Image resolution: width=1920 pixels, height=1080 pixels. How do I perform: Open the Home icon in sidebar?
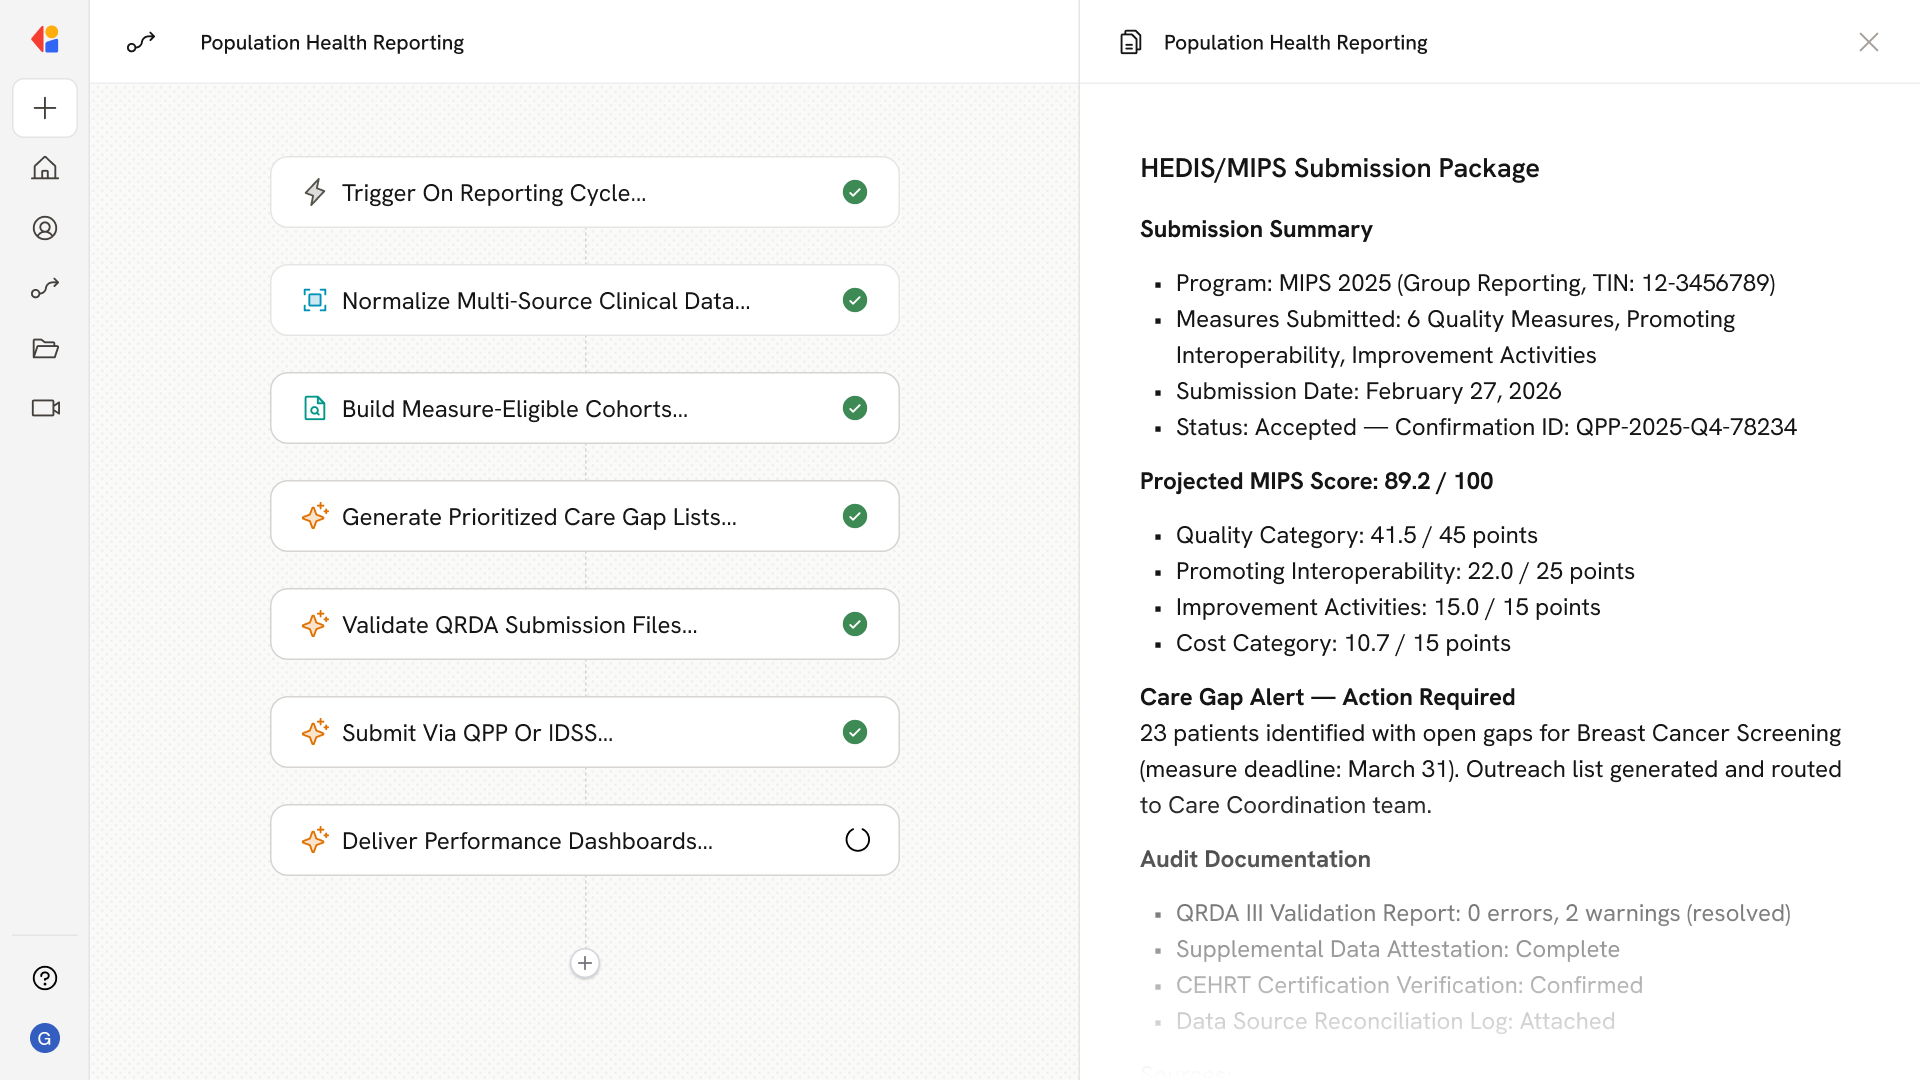click(45, 168)
